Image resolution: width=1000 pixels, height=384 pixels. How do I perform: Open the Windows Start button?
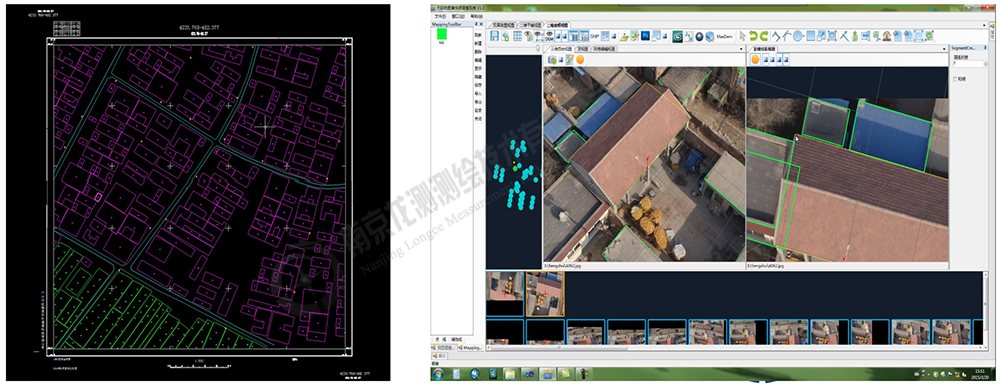click(438, 374)
